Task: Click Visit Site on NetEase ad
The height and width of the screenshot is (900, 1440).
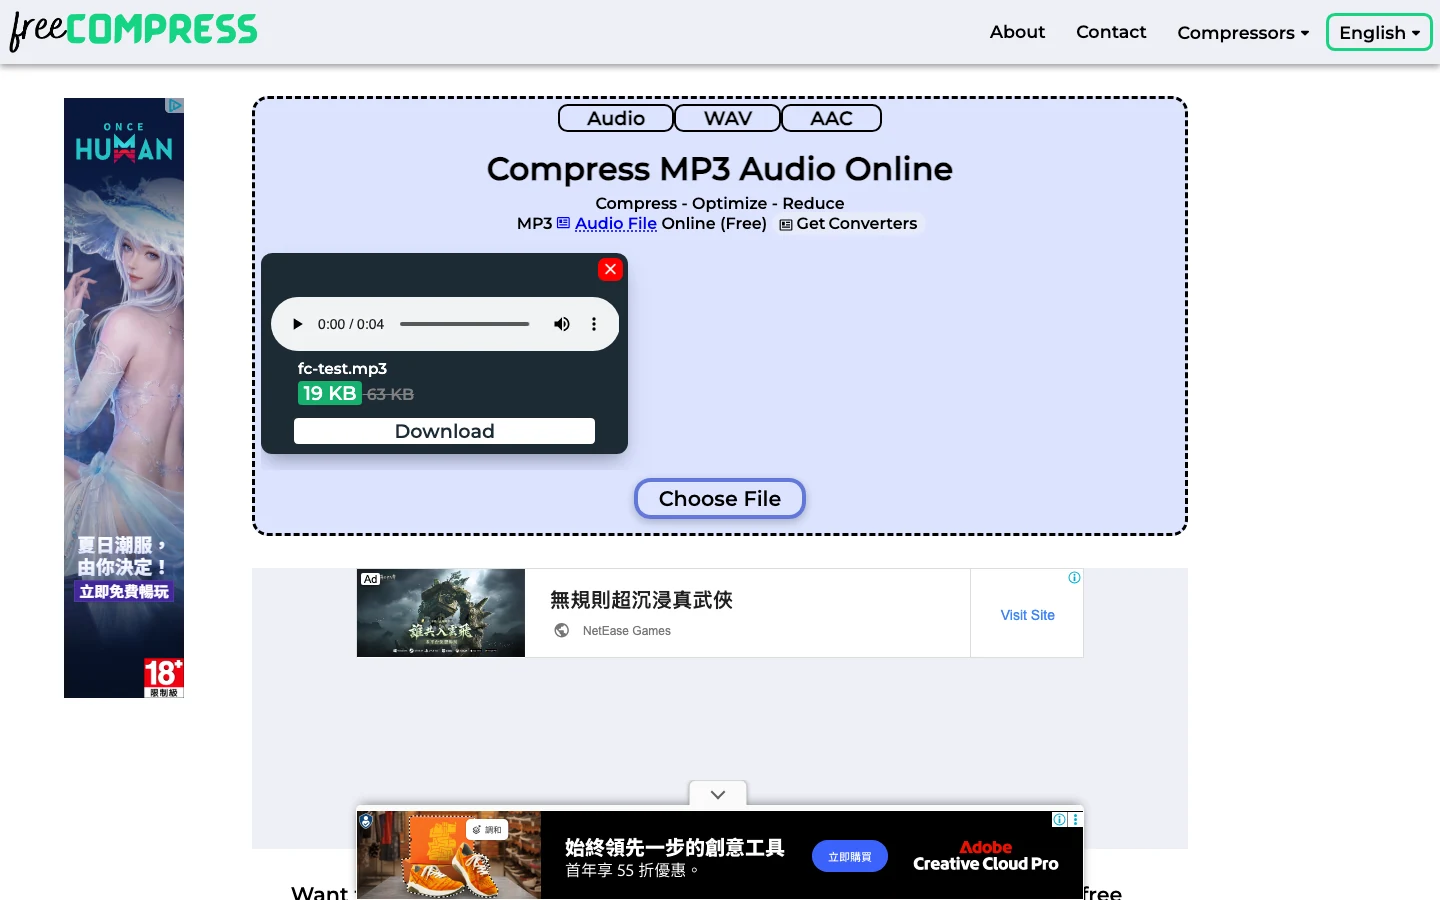Action: coord(1027,615)
